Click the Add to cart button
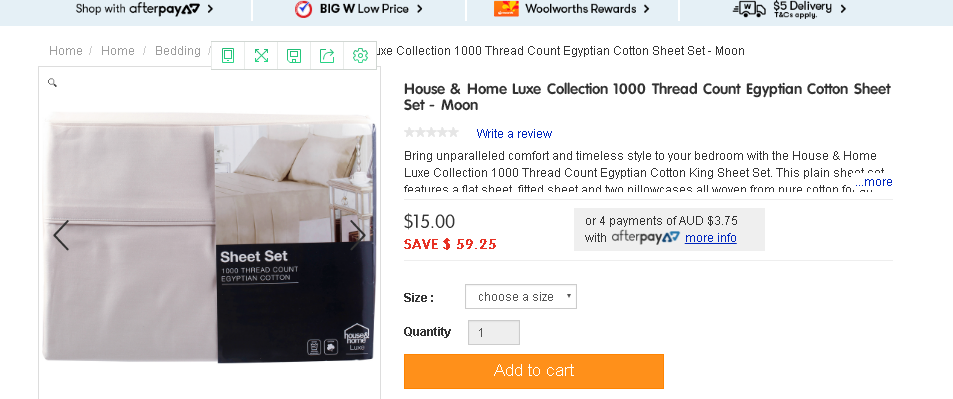 pyautogui.click(x=534, y=371)
